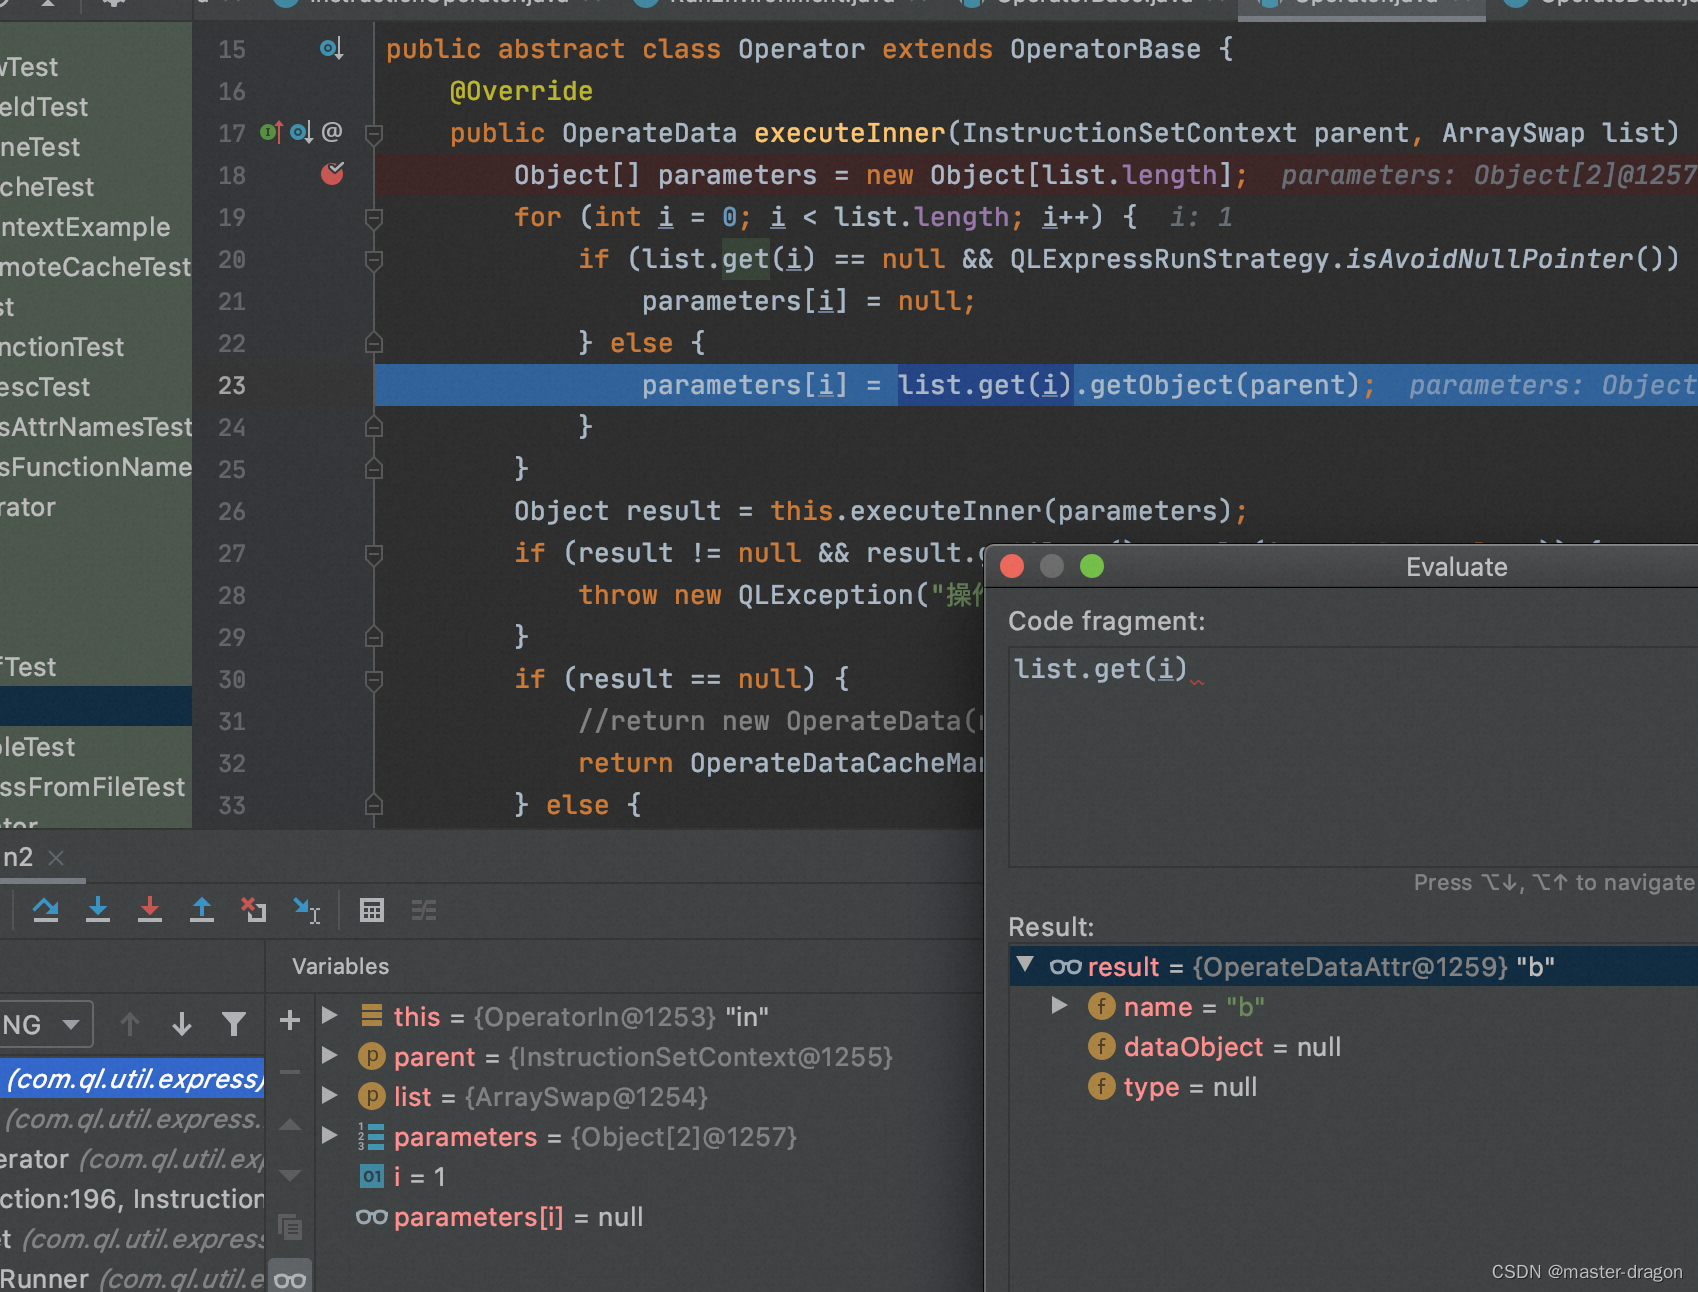1698x1292 pixels.
Task: Close the n2 debug session tab
Action: click(56, 858)
